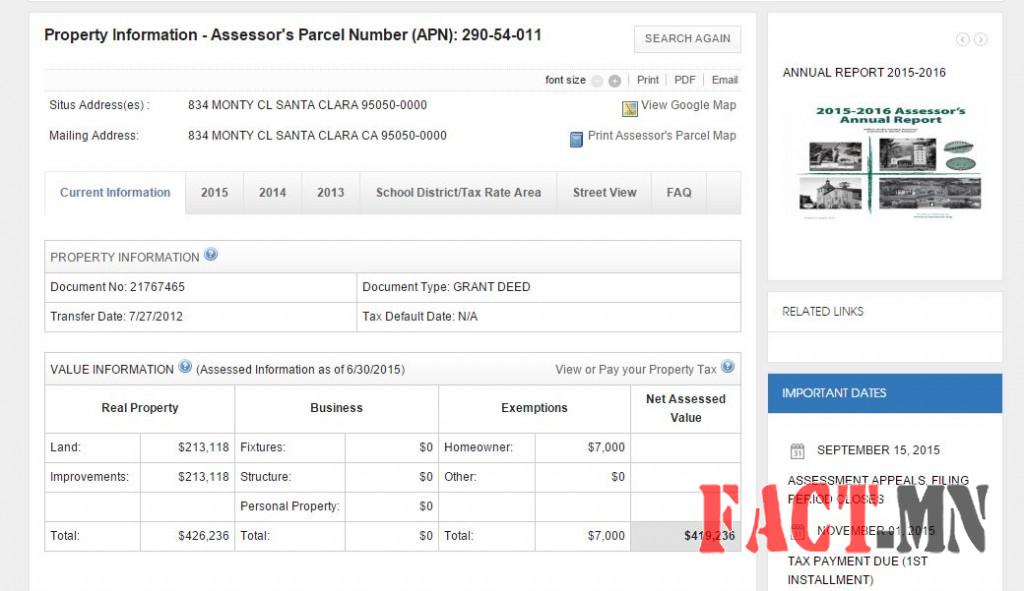The width and height of the screenshot is (1024, 591).
Task: Open help icon beside Property Information
Action: [x=211, y=255]
